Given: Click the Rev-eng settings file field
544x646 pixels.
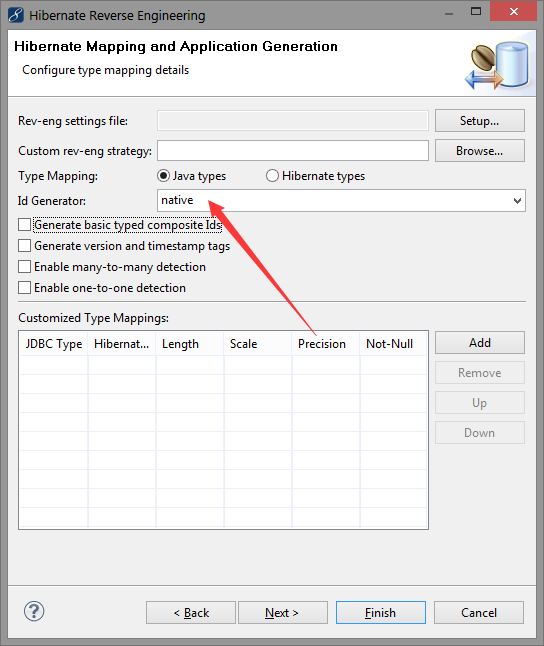Looking at the screenshot, I should tap(293, 121).
